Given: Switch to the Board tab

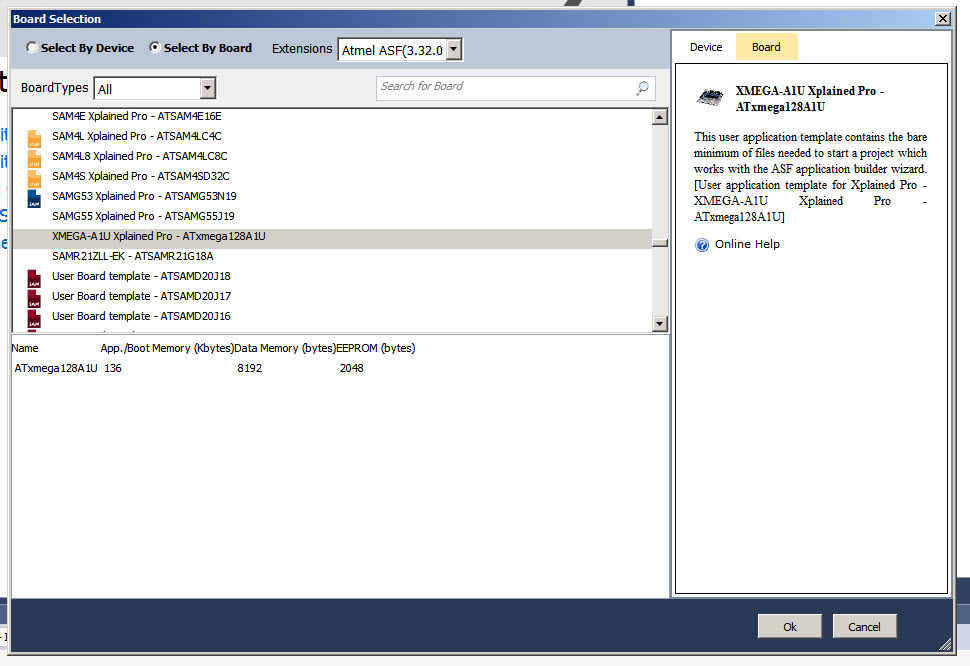Looking at the screenshot, I should click(x=766, y=47).
